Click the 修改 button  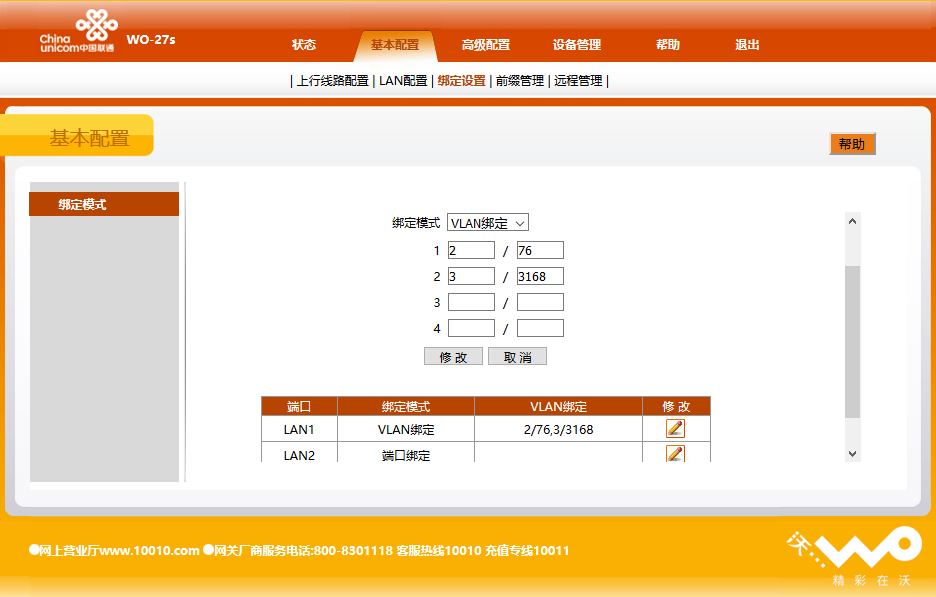pos(453,357)
